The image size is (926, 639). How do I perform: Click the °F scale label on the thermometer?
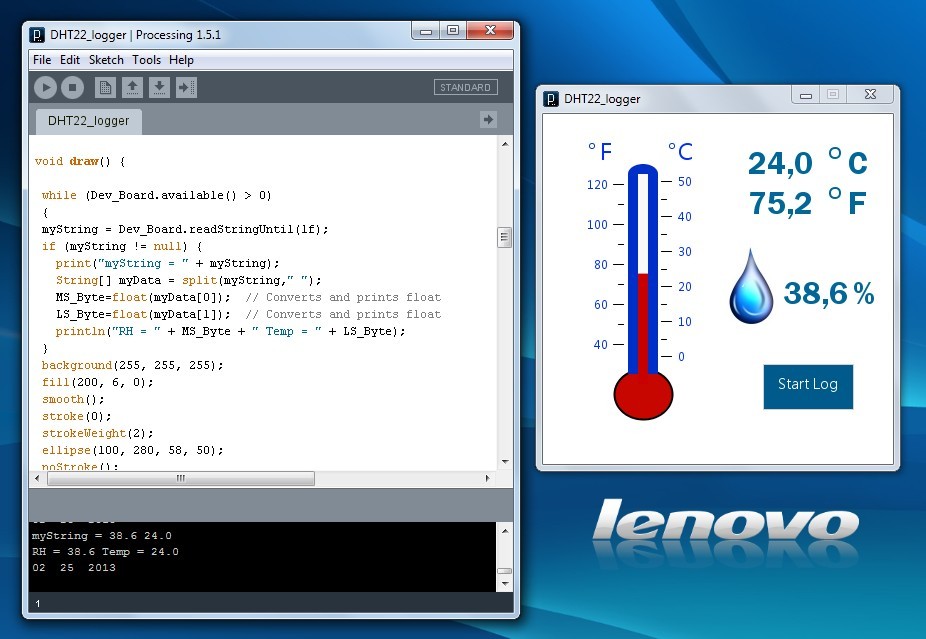(599, 151)
